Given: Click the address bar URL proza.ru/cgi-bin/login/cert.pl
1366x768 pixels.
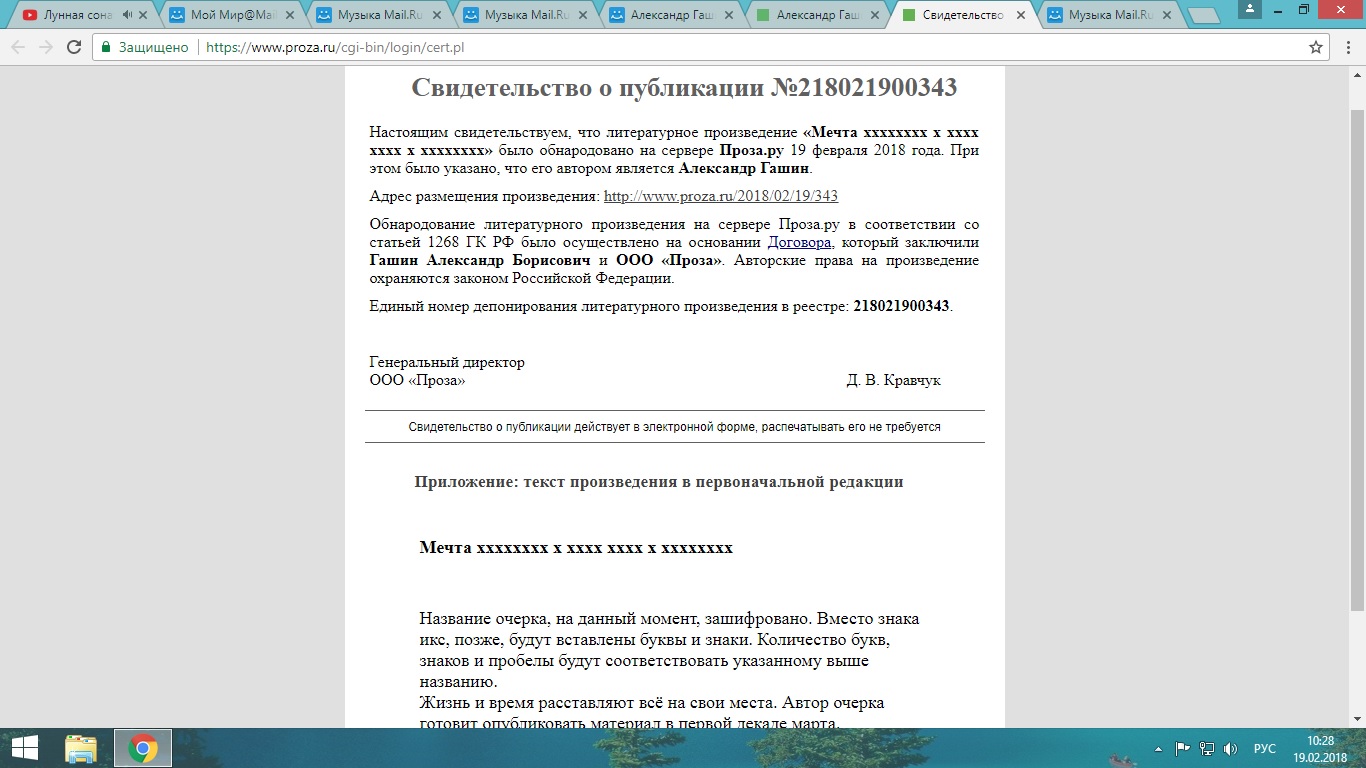Looking at the screenshot, I should pyautogui.click(x=335, y=47).
